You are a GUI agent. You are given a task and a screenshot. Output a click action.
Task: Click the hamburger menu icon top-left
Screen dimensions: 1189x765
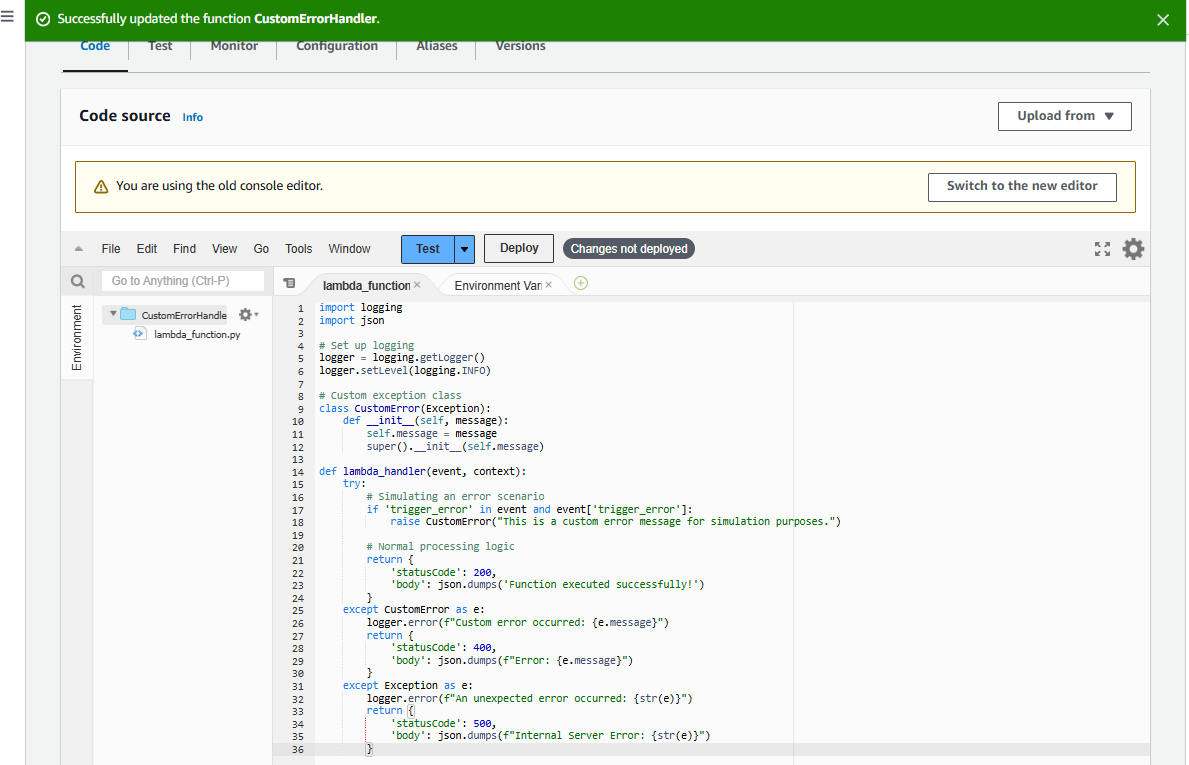pos(8,17)
